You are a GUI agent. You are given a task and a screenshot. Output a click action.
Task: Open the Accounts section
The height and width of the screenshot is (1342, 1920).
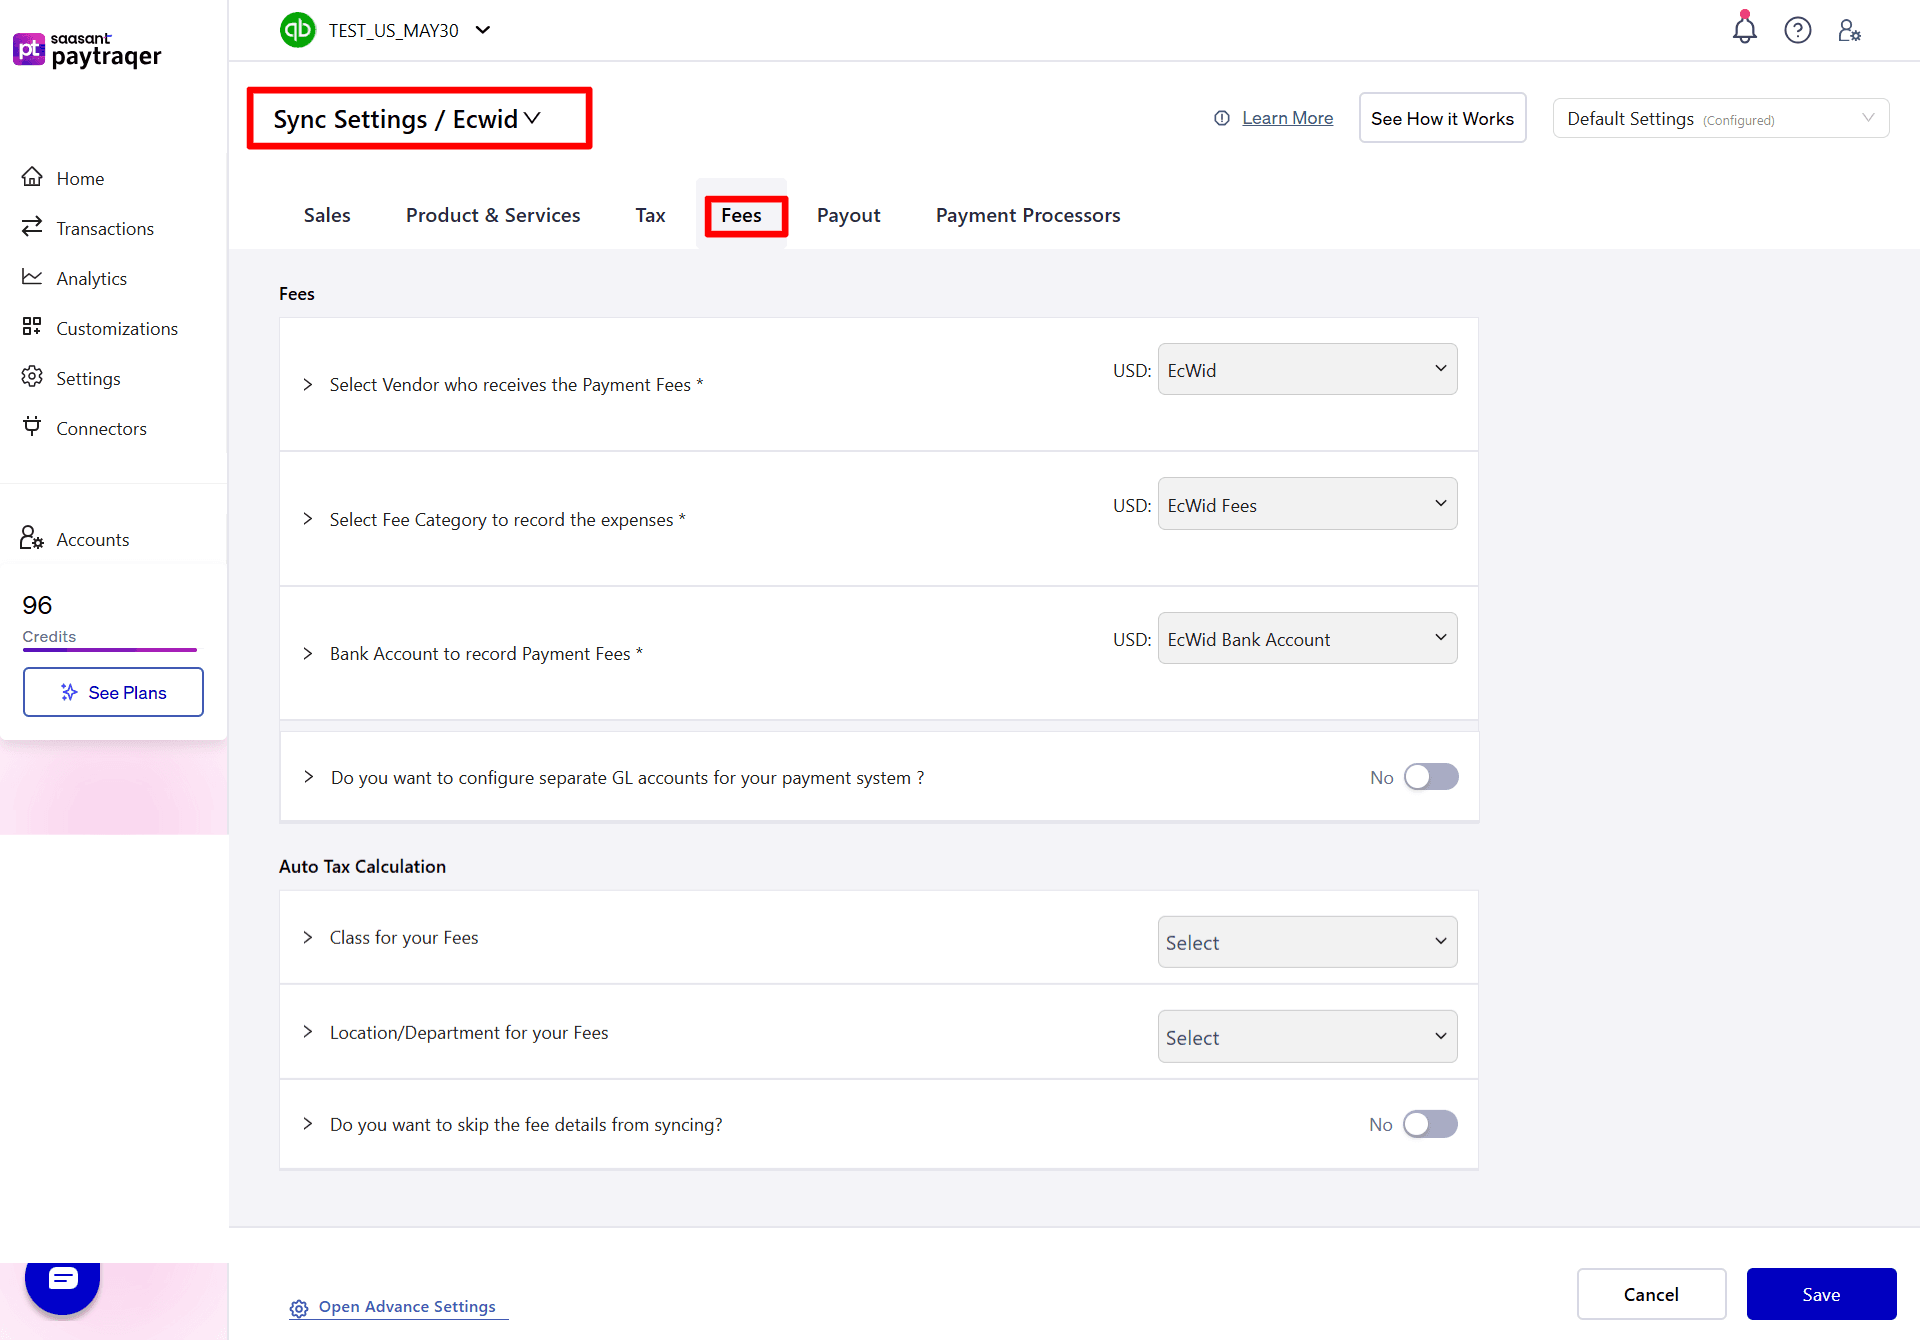tap(92, 539)
